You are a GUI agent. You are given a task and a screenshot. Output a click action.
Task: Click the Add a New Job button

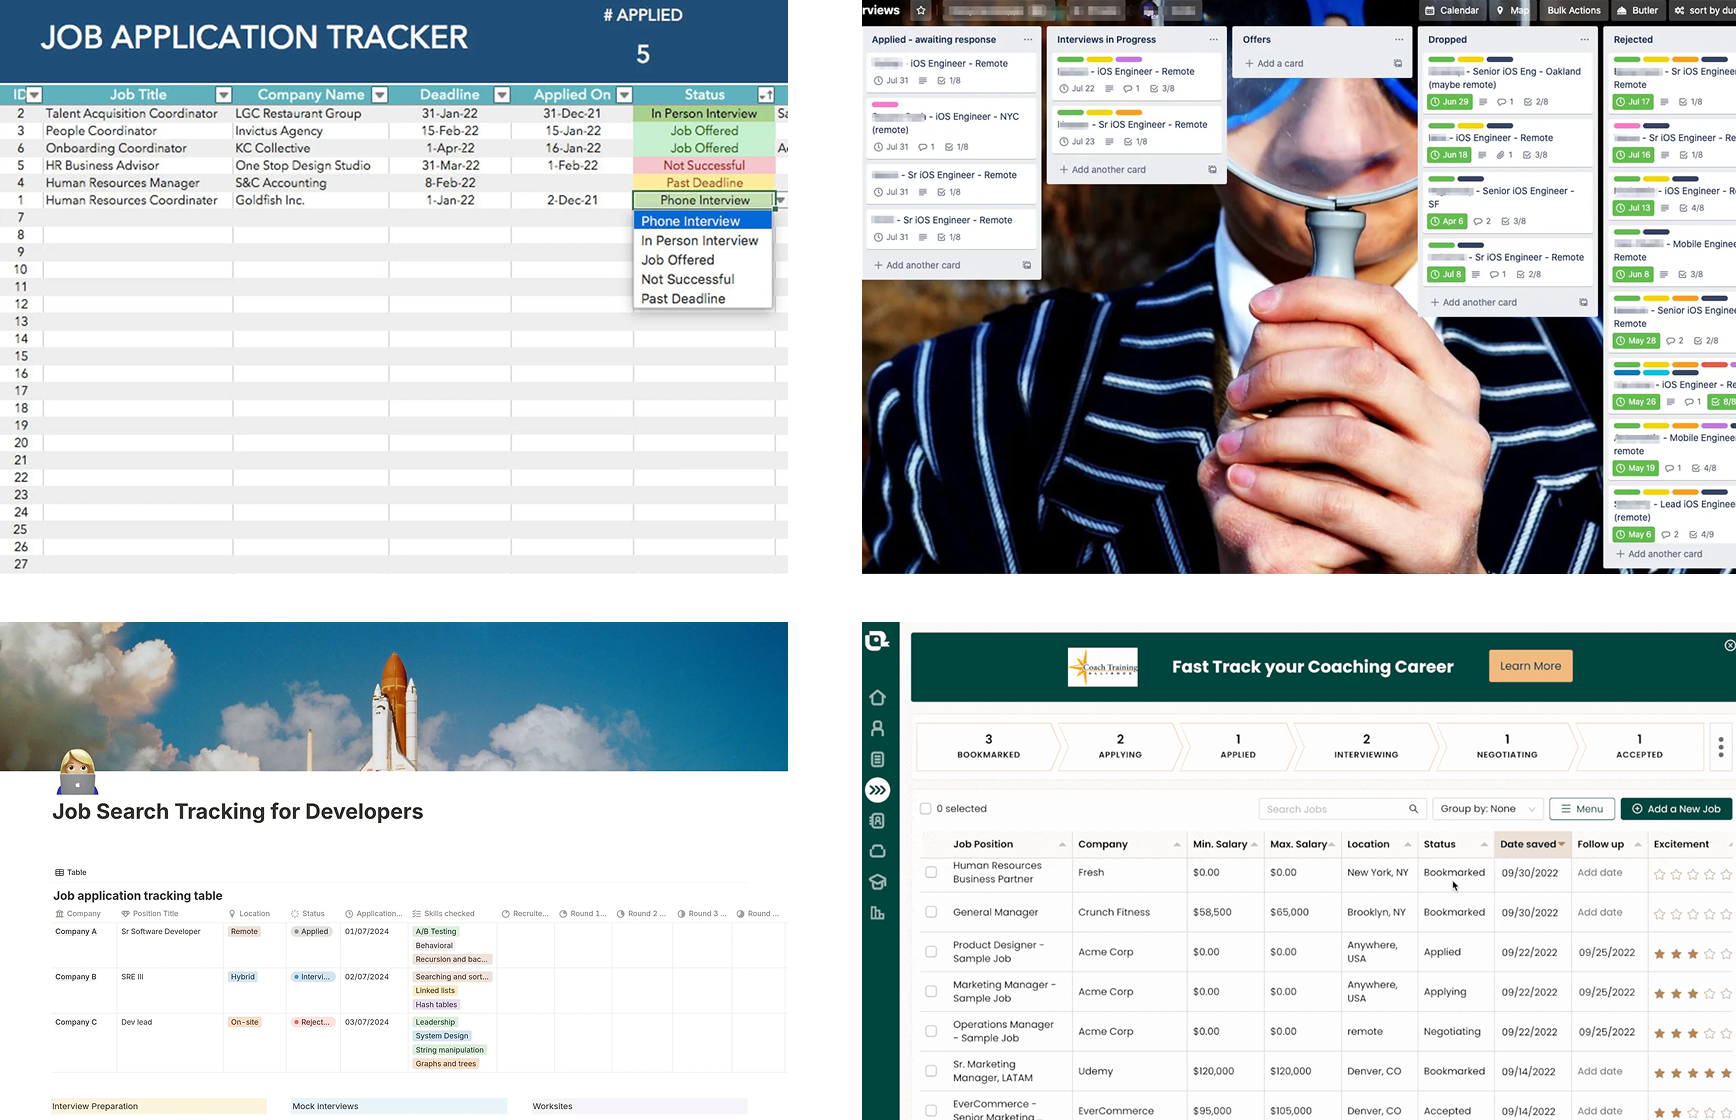click(1676, 809)
